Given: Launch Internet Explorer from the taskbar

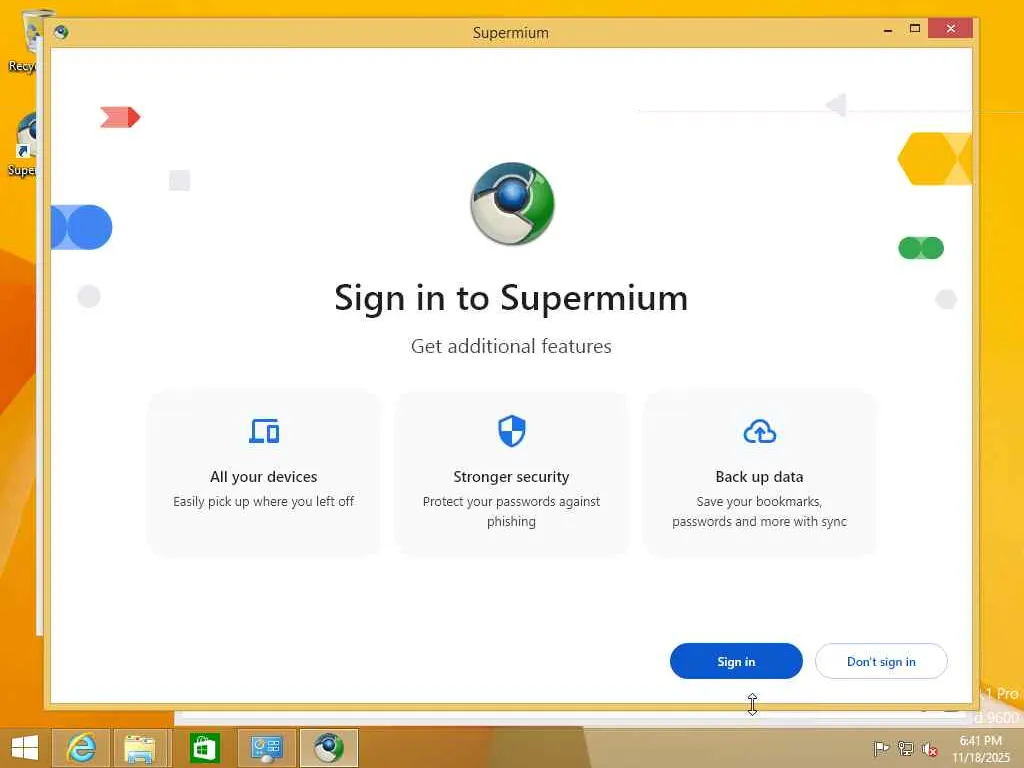Looking at the screenshot, I should tap(81, 748).
